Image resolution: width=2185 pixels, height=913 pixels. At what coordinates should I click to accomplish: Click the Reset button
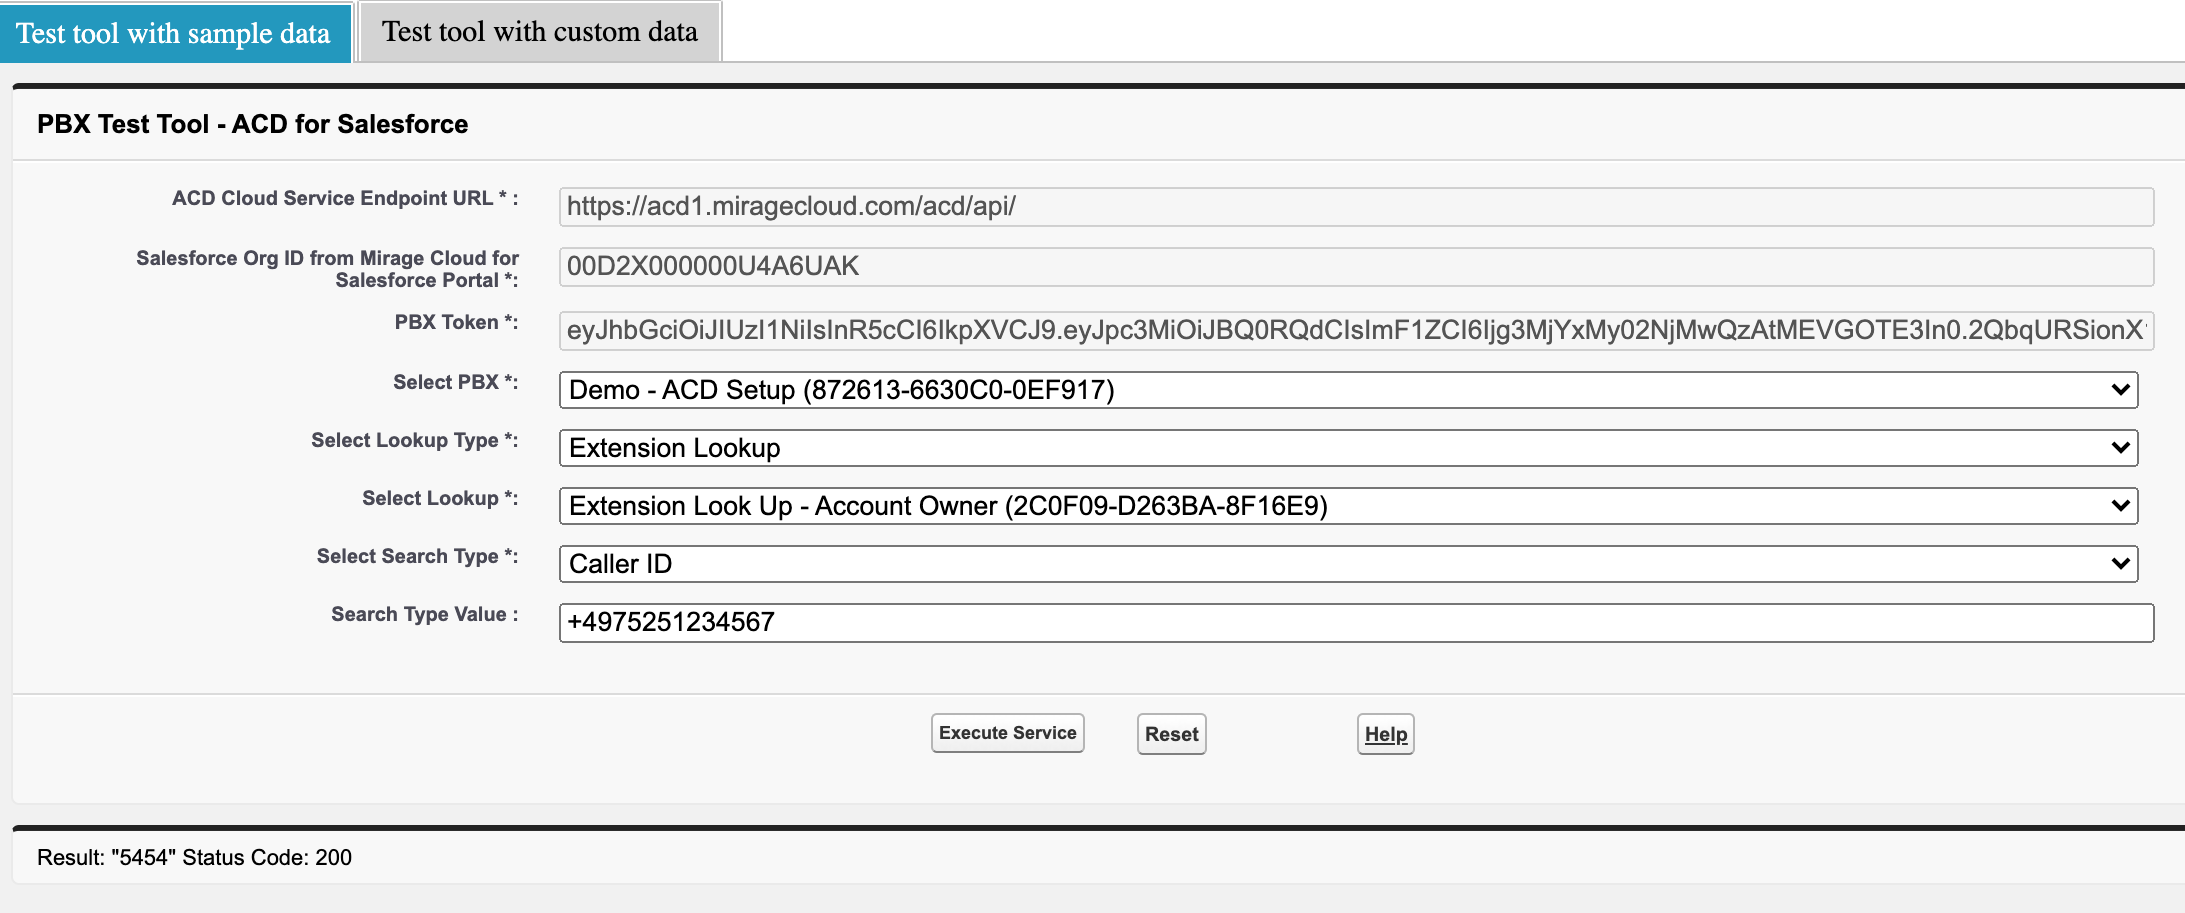(x=1172, y=734)
